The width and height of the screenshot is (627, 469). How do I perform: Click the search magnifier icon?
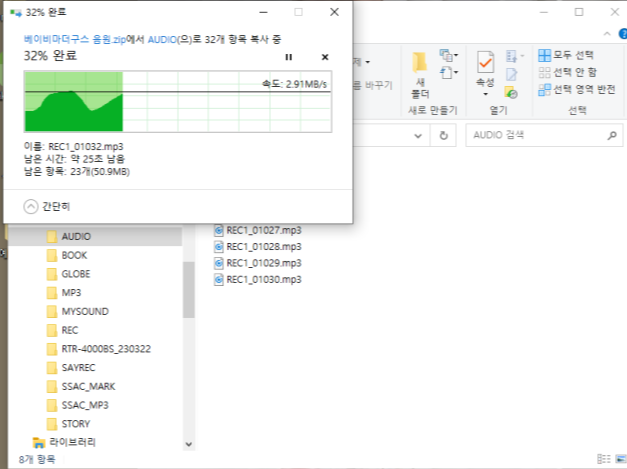(x=612, y=136)
